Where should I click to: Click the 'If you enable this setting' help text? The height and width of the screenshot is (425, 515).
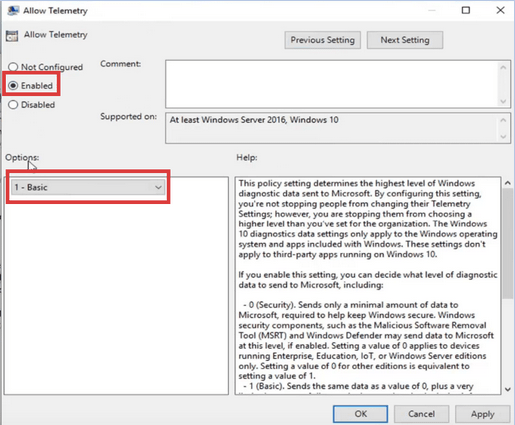tap(368, 280)
